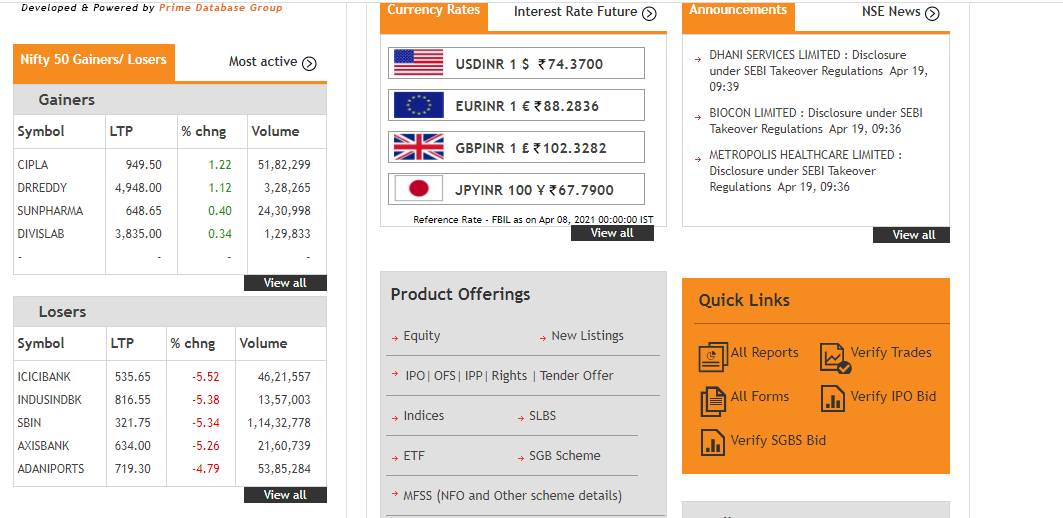Screen dimensions: 1063x518
Task: Click the Verify Trades chart icon
Action: point(835,357)
